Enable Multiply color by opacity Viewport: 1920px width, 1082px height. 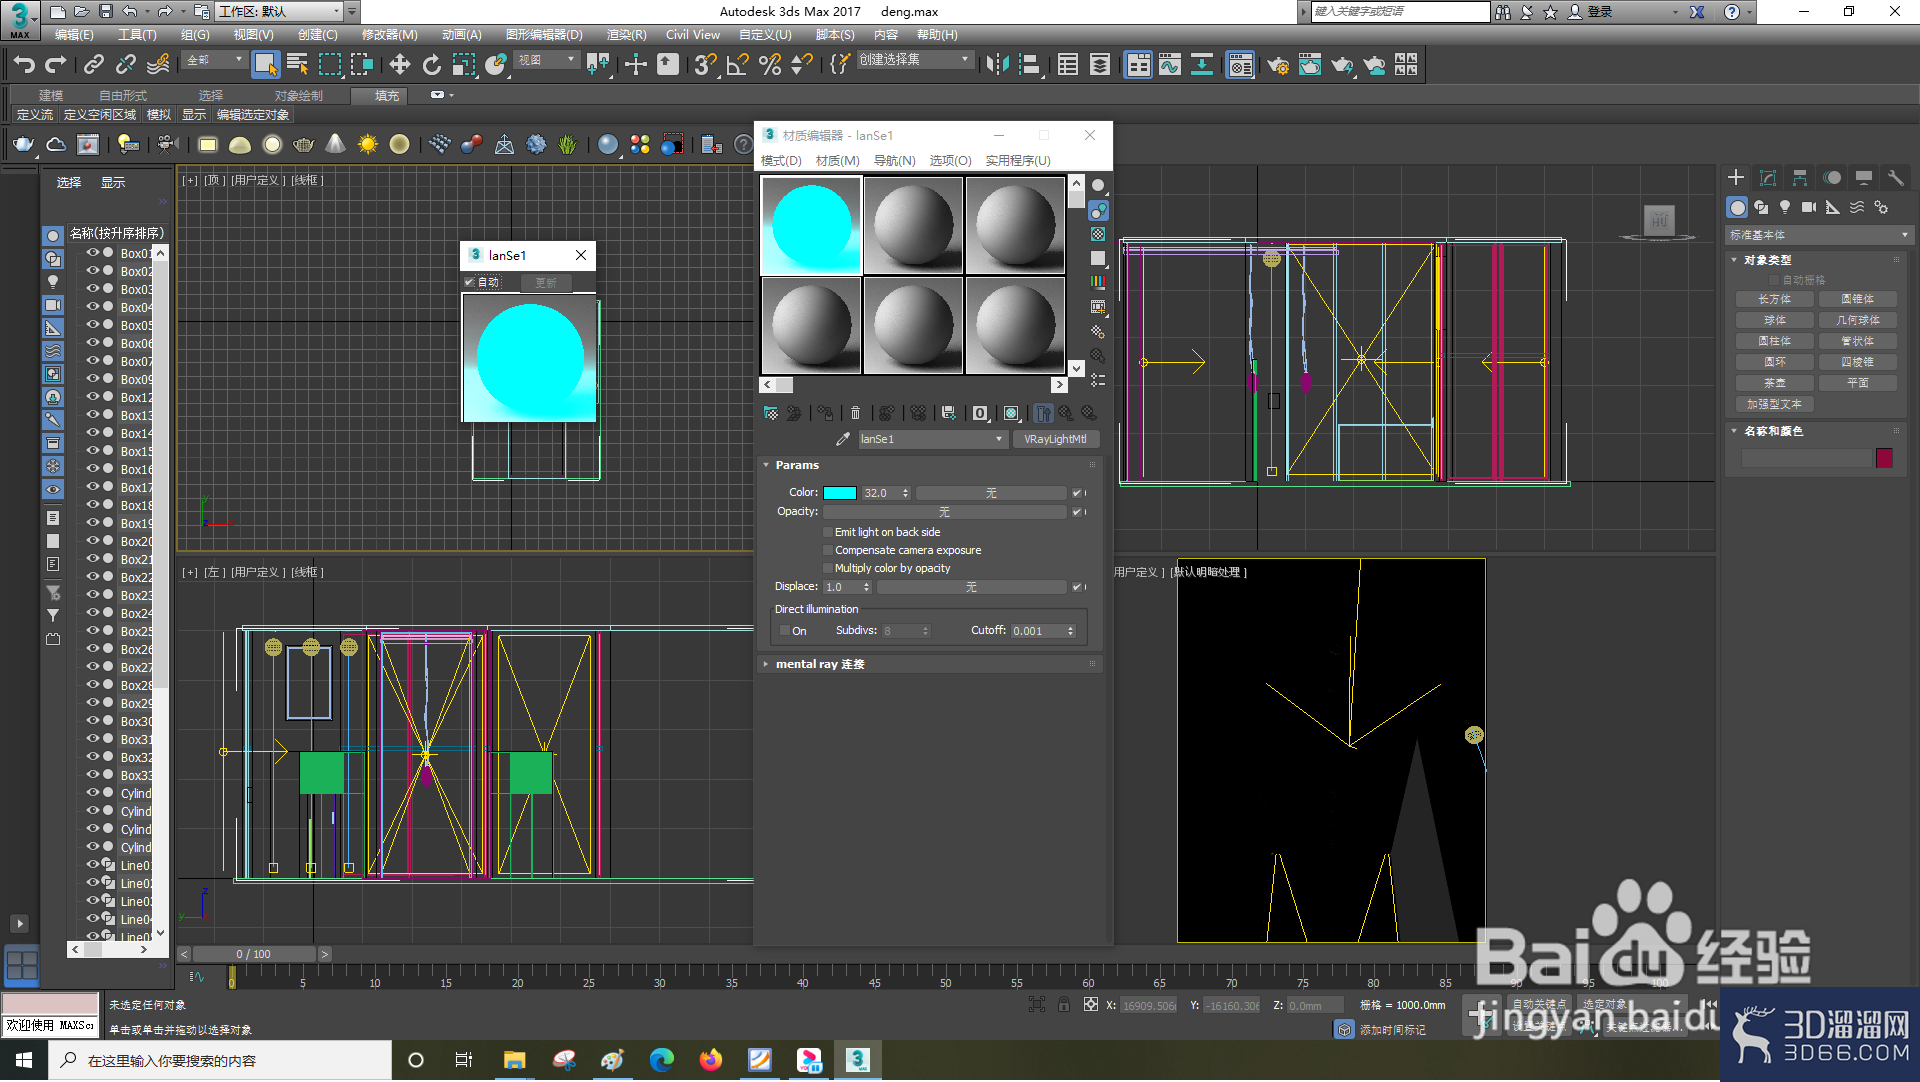pos(828,568)
